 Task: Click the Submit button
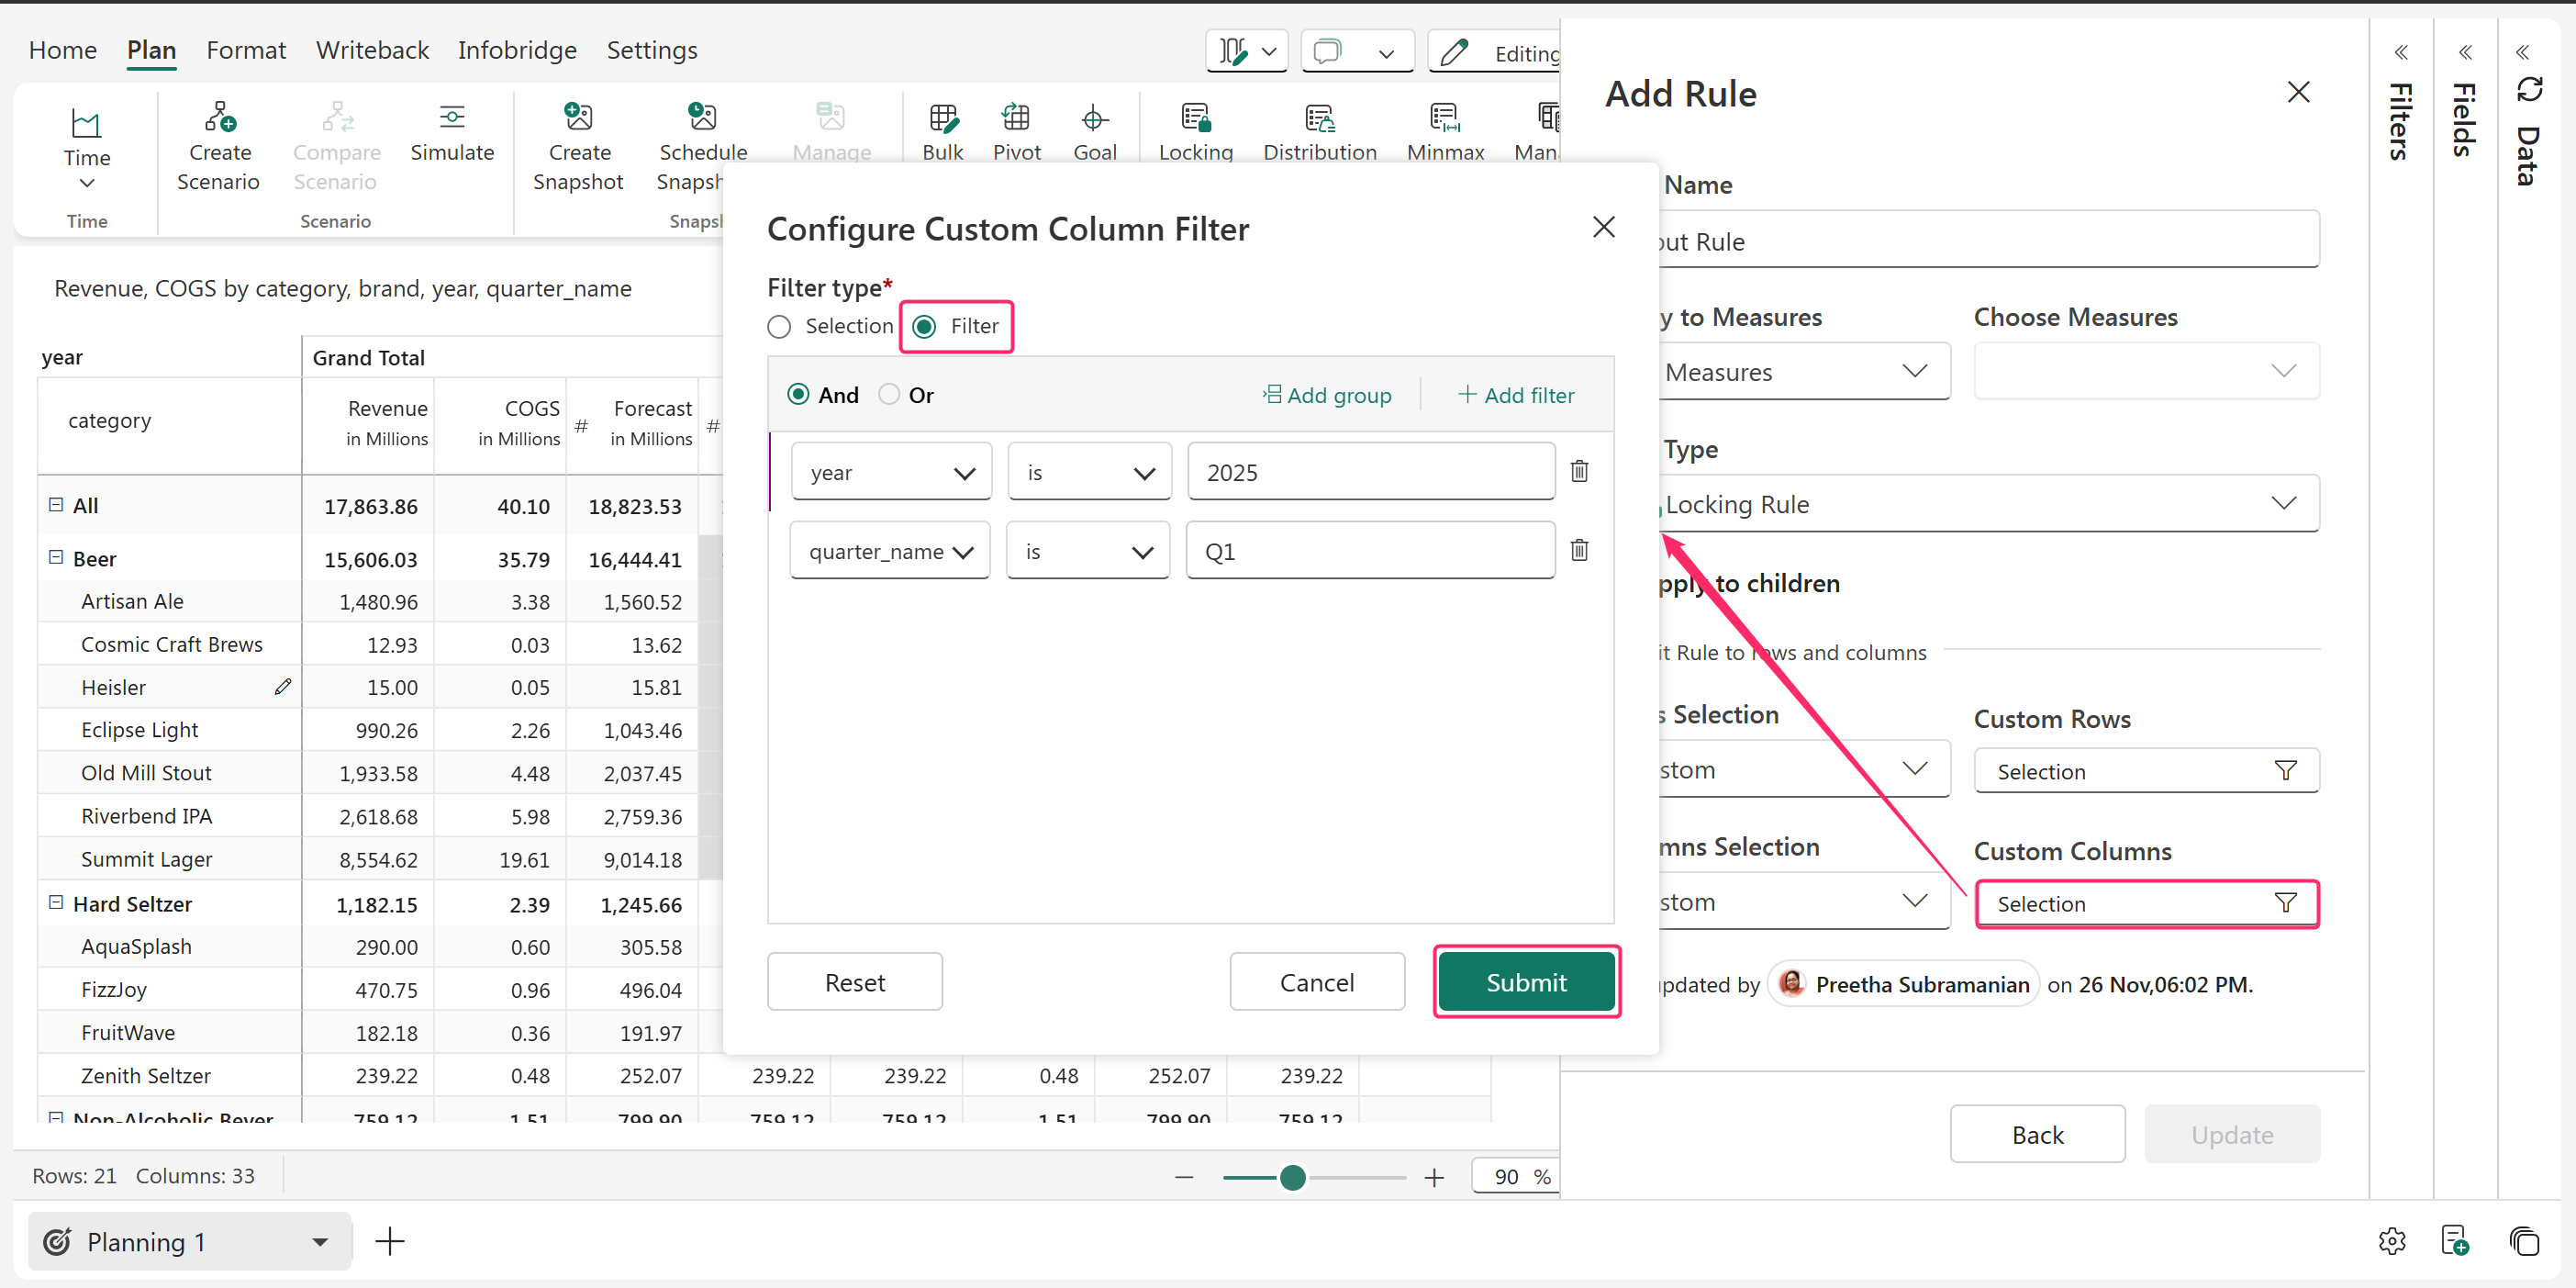click(x=1525, y=982)
